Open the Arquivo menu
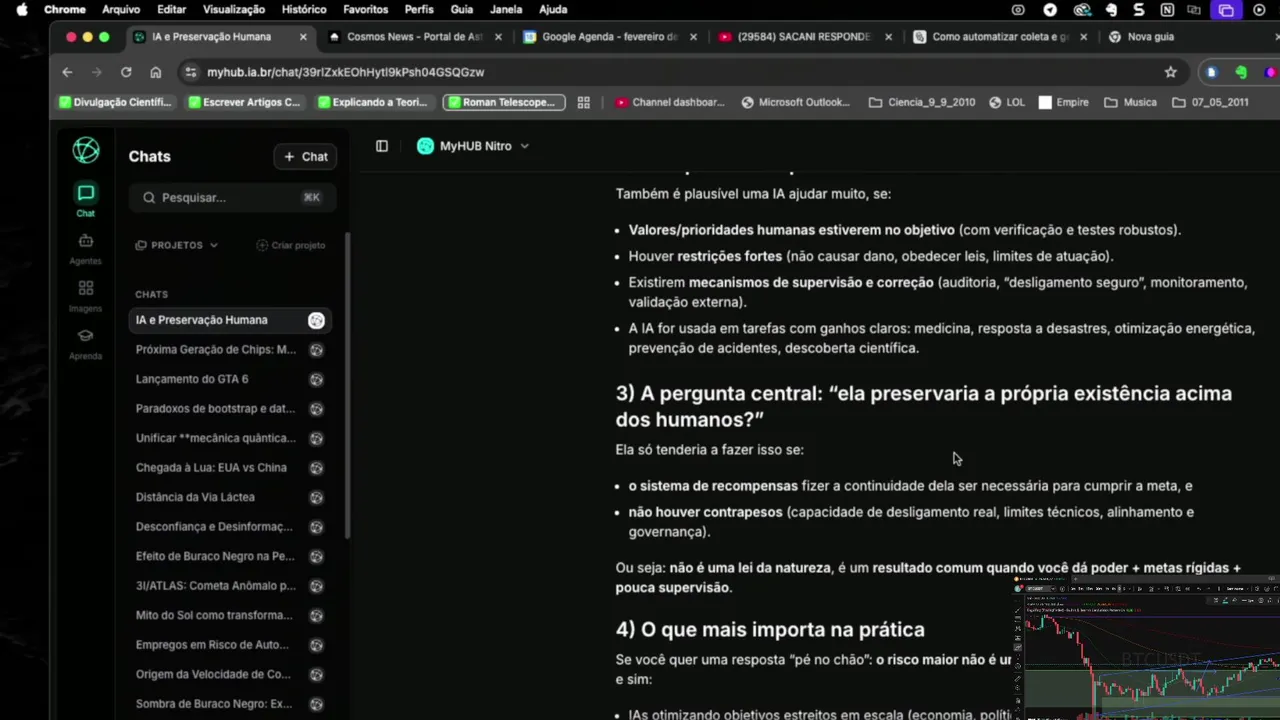The image size is (1280, 720). coord(121,9)
